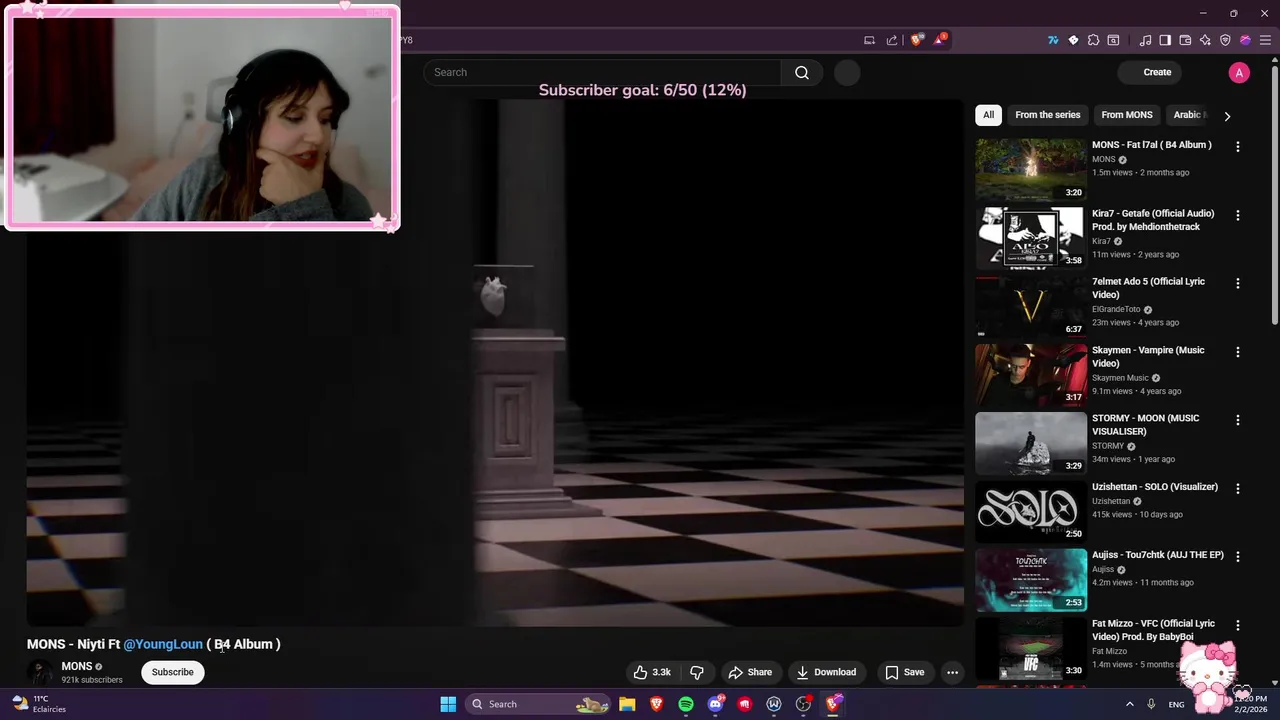The image size is (1280, 720).
Task: Toggle the Brave sidebar panel icon
Action: tap(1165, 40)
